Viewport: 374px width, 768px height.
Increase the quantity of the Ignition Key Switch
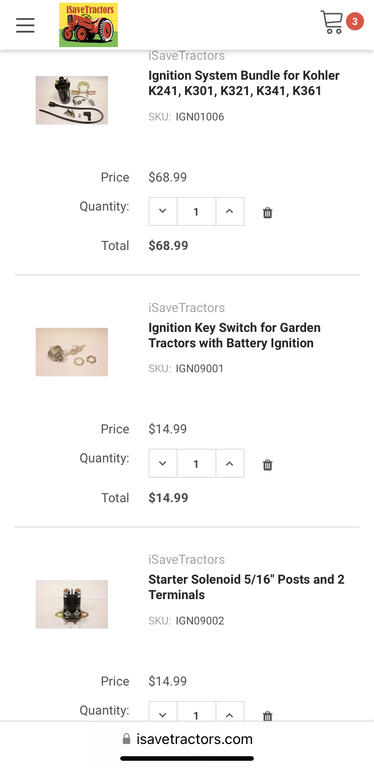pyautogui.click(x=229, y=463)
